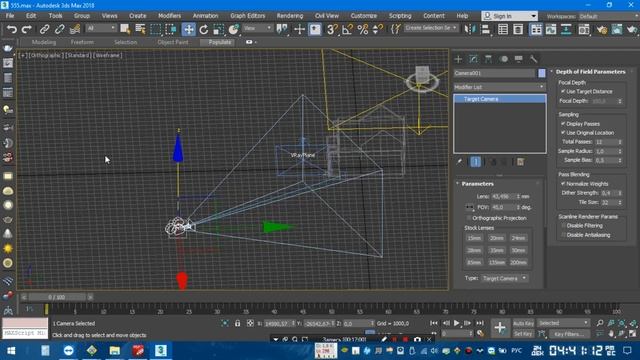
Task: Enable Orthographic Projection checkbox
Action: [469, 218]
